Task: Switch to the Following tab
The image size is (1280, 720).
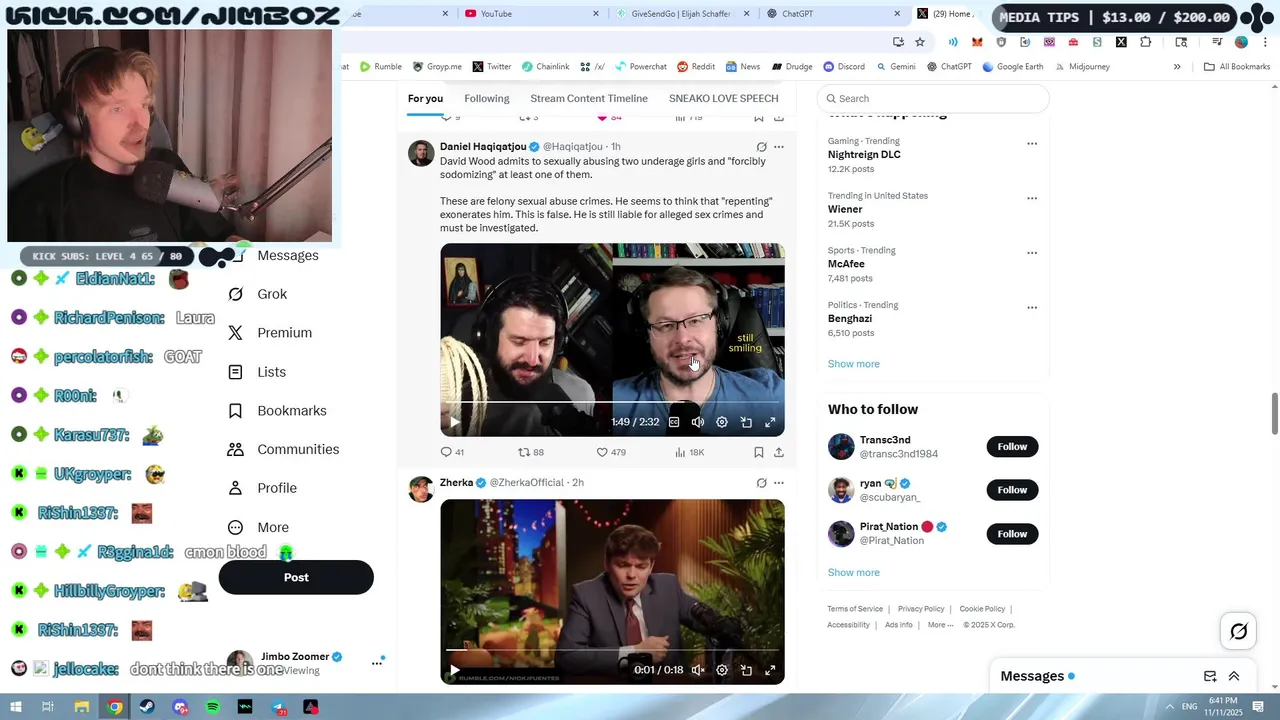Action: click(487, 98)
